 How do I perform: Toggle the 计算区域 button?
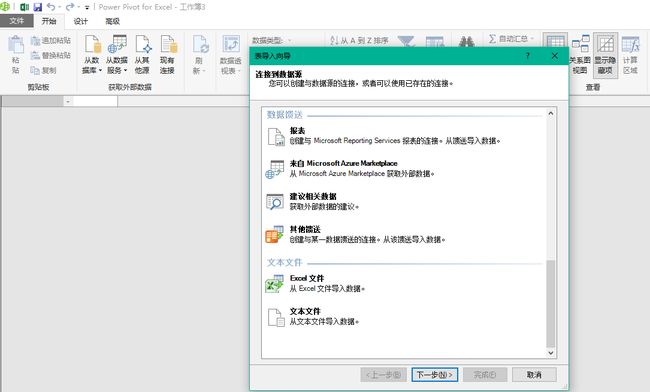tap(631, 55)
